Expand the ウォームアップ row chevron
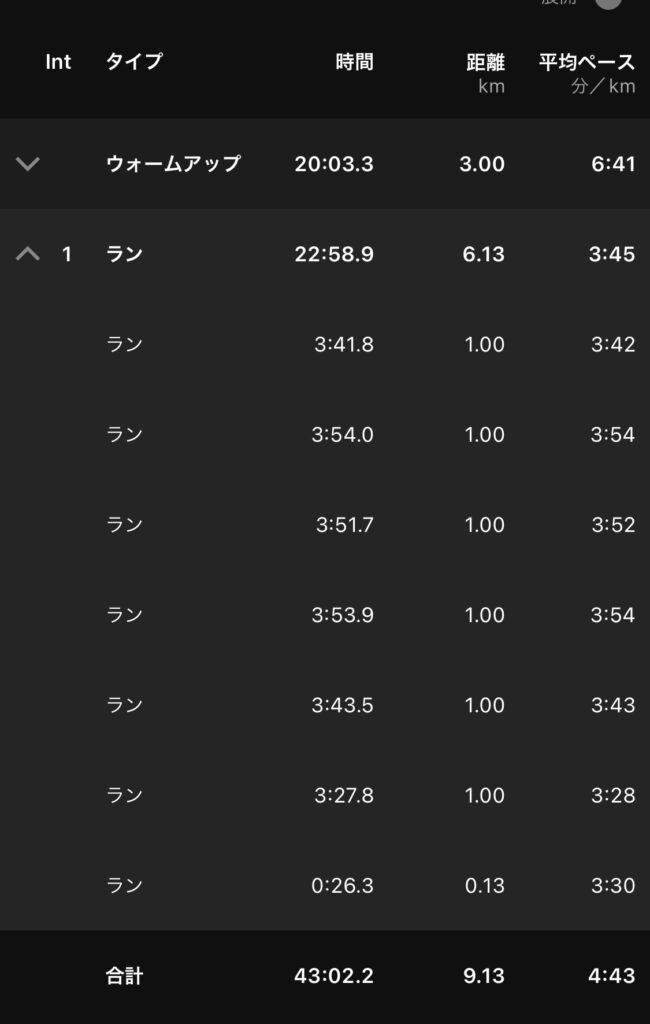This screenshot has width=650, height=1024. 28,164
